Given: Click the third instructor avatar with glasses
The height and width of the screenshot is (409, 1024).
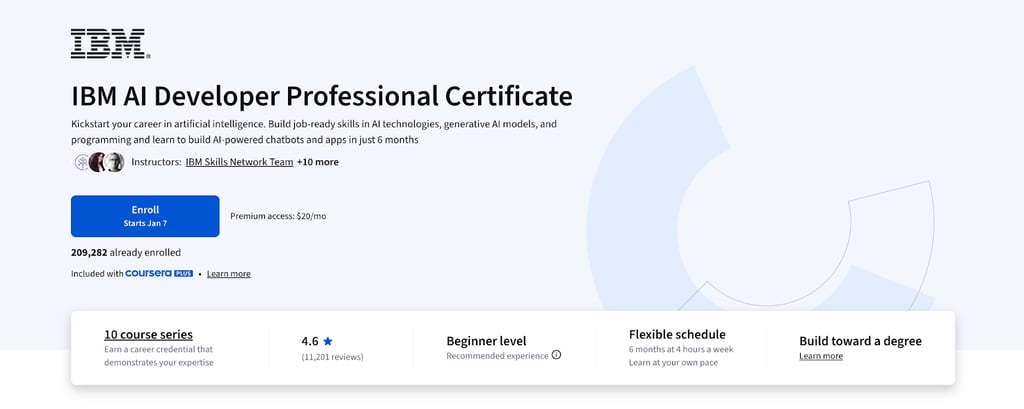Looking at the screenshot, I should pyautogui.click(x=114, y=162).
